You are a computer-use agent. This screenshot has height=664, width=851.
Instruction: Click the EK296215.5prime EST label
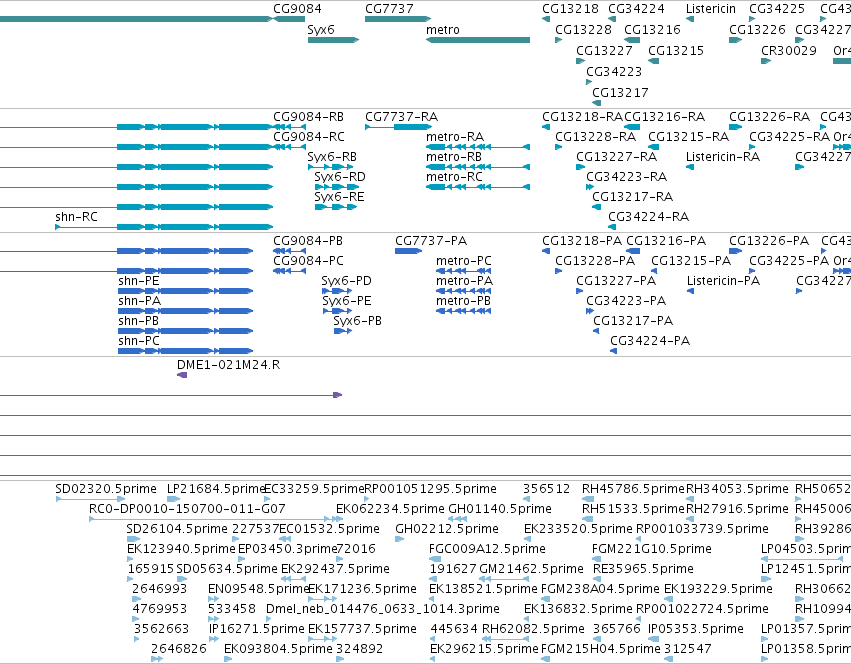tap(484, 649)
